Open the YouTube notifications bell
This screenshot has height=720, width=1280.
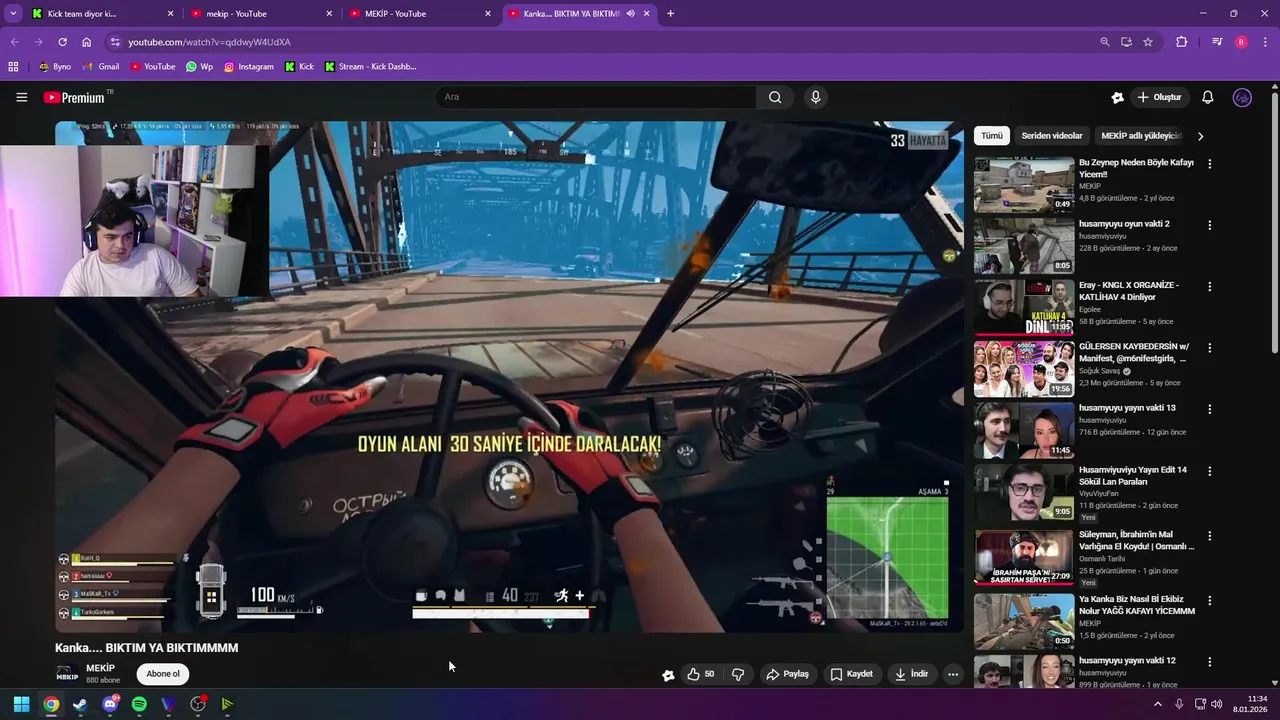point(1207,97)
